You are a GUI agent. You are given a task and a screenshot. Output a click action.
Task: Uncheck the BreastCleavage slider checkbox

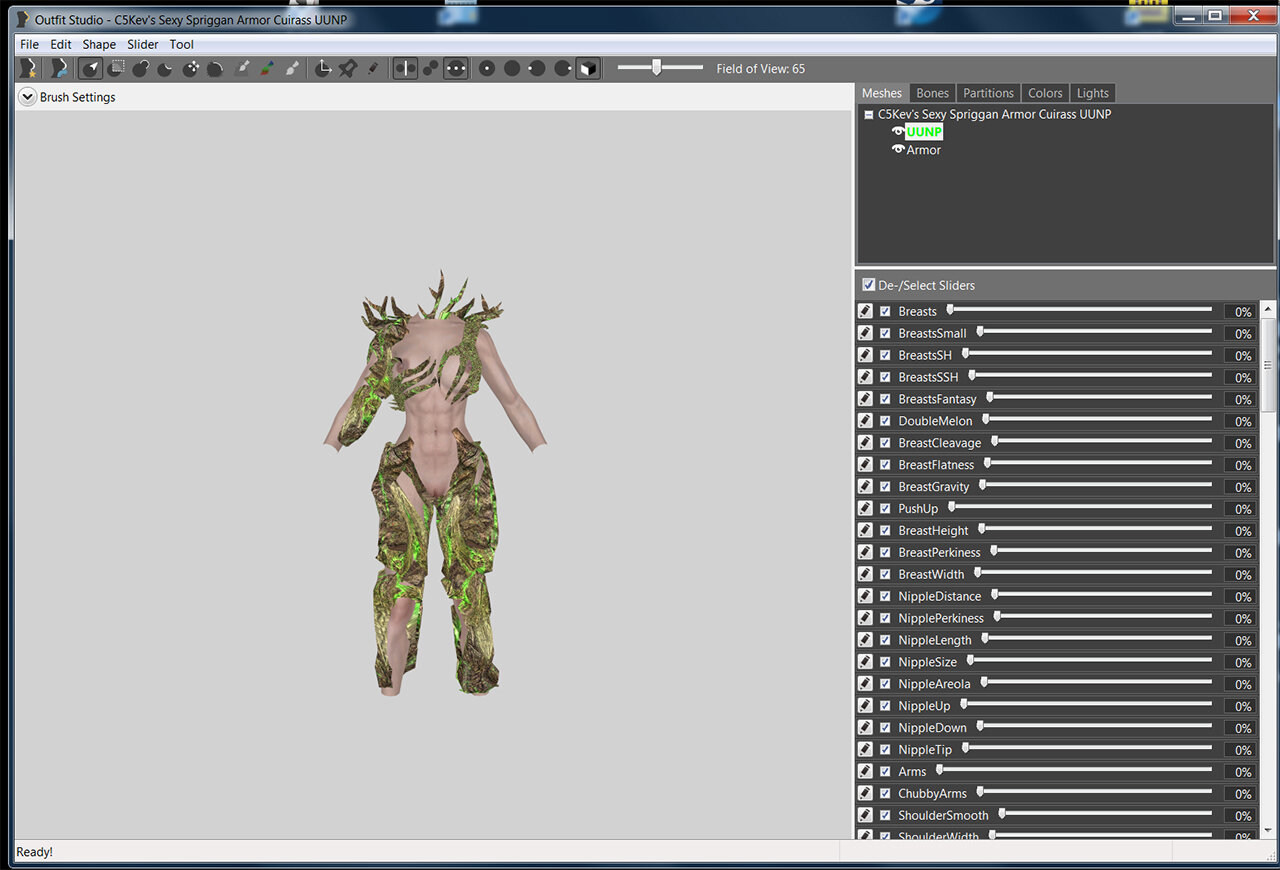885,443
